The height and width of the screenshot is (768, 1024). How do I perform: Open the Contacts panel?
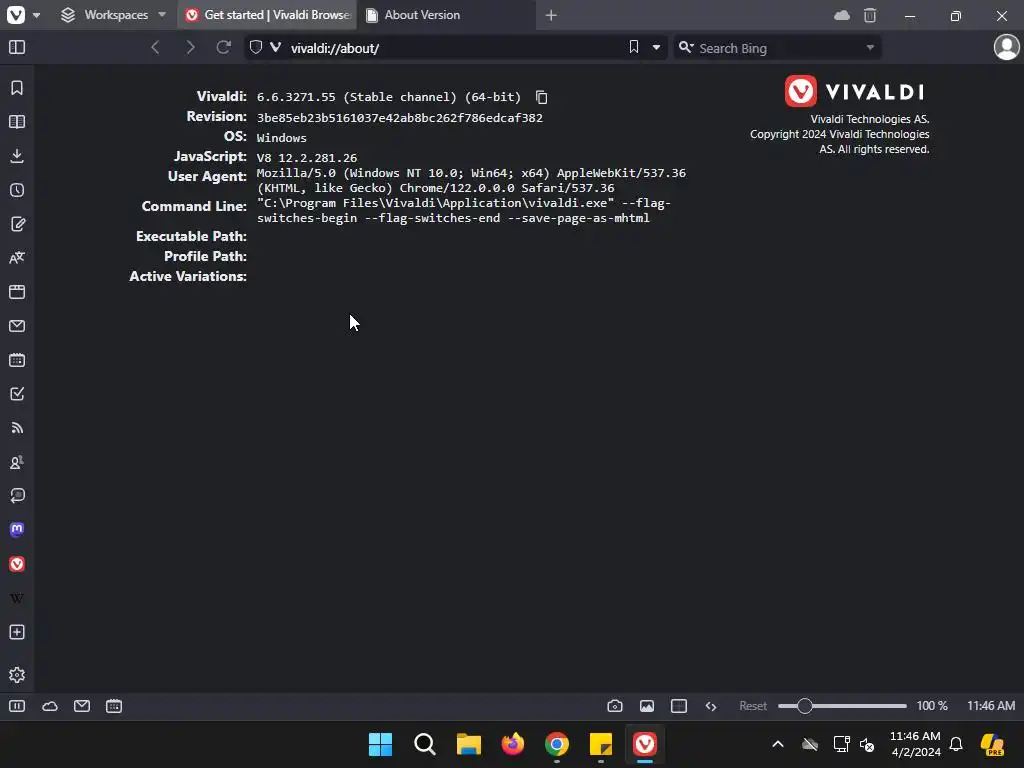[x=17, y=462]
